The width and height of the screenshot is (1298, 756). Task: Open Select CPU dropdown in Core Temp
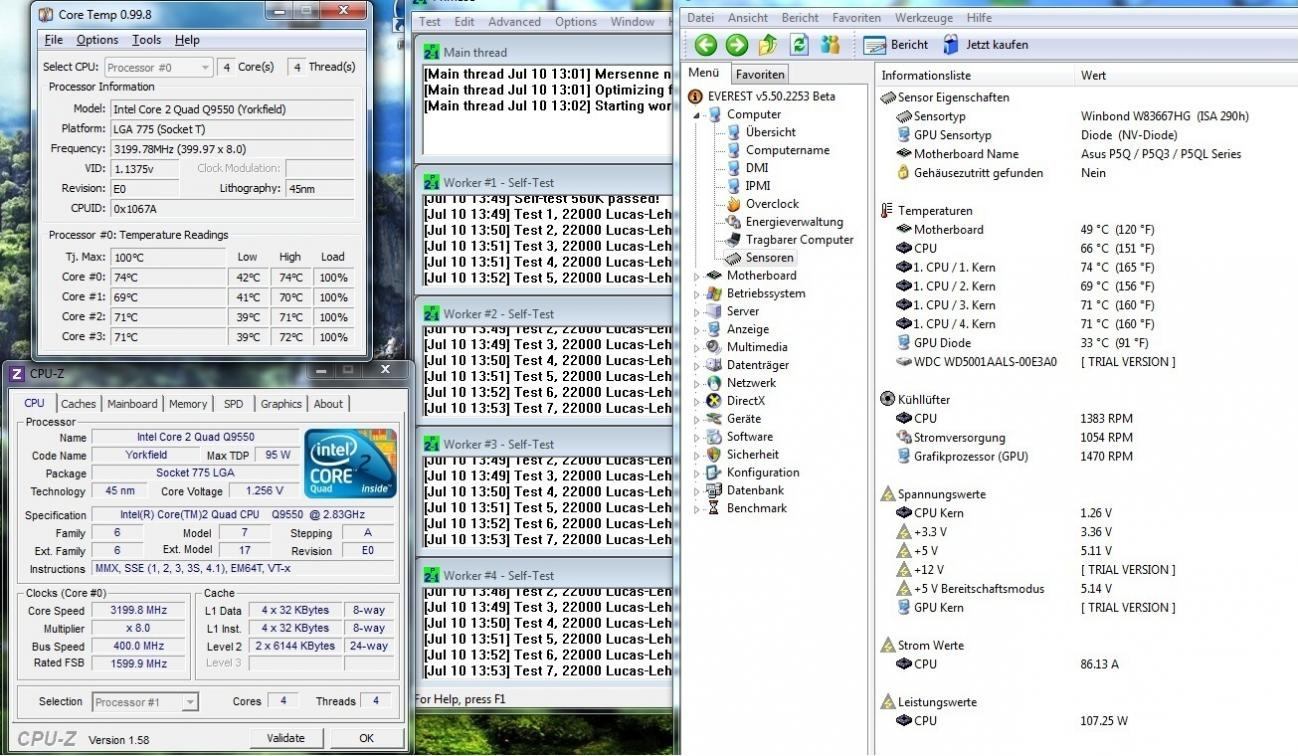pos(158,67)
